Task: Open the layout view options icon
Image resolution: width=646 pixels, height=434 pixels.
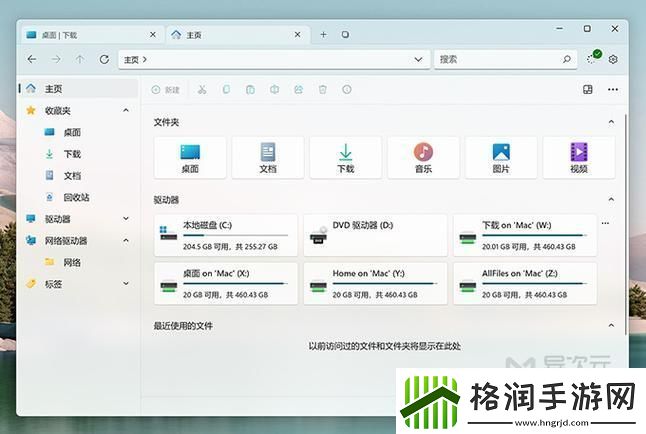Action: click(588, 89)
